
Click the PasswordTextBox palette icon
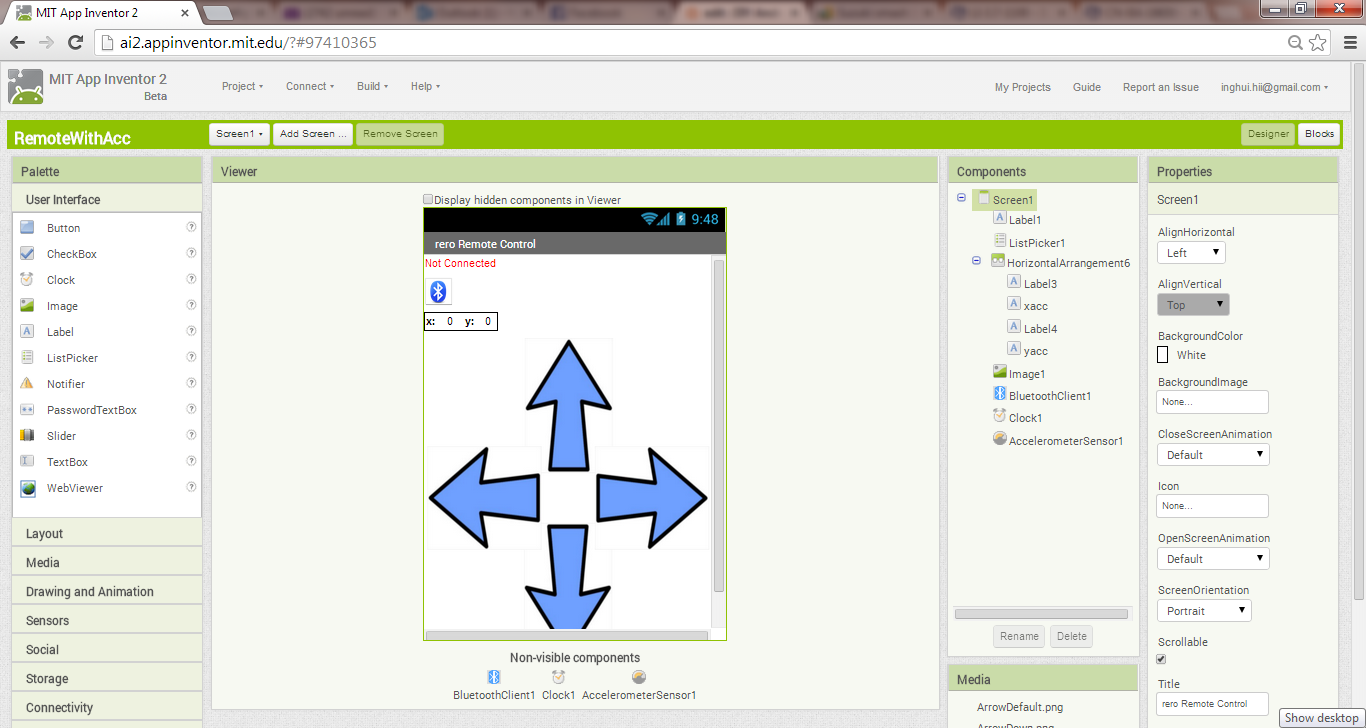coord(27,409)
